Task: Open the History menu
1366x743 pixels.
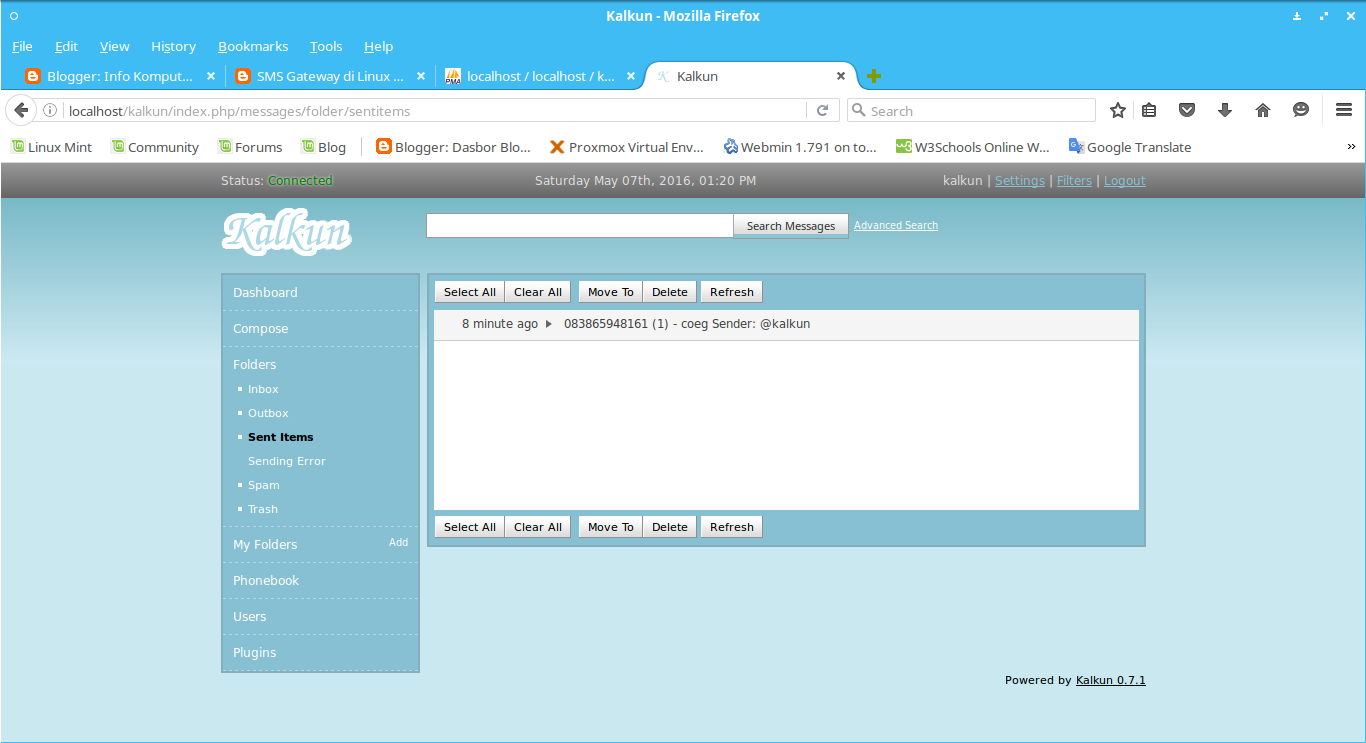Action: tap(173, 46)
